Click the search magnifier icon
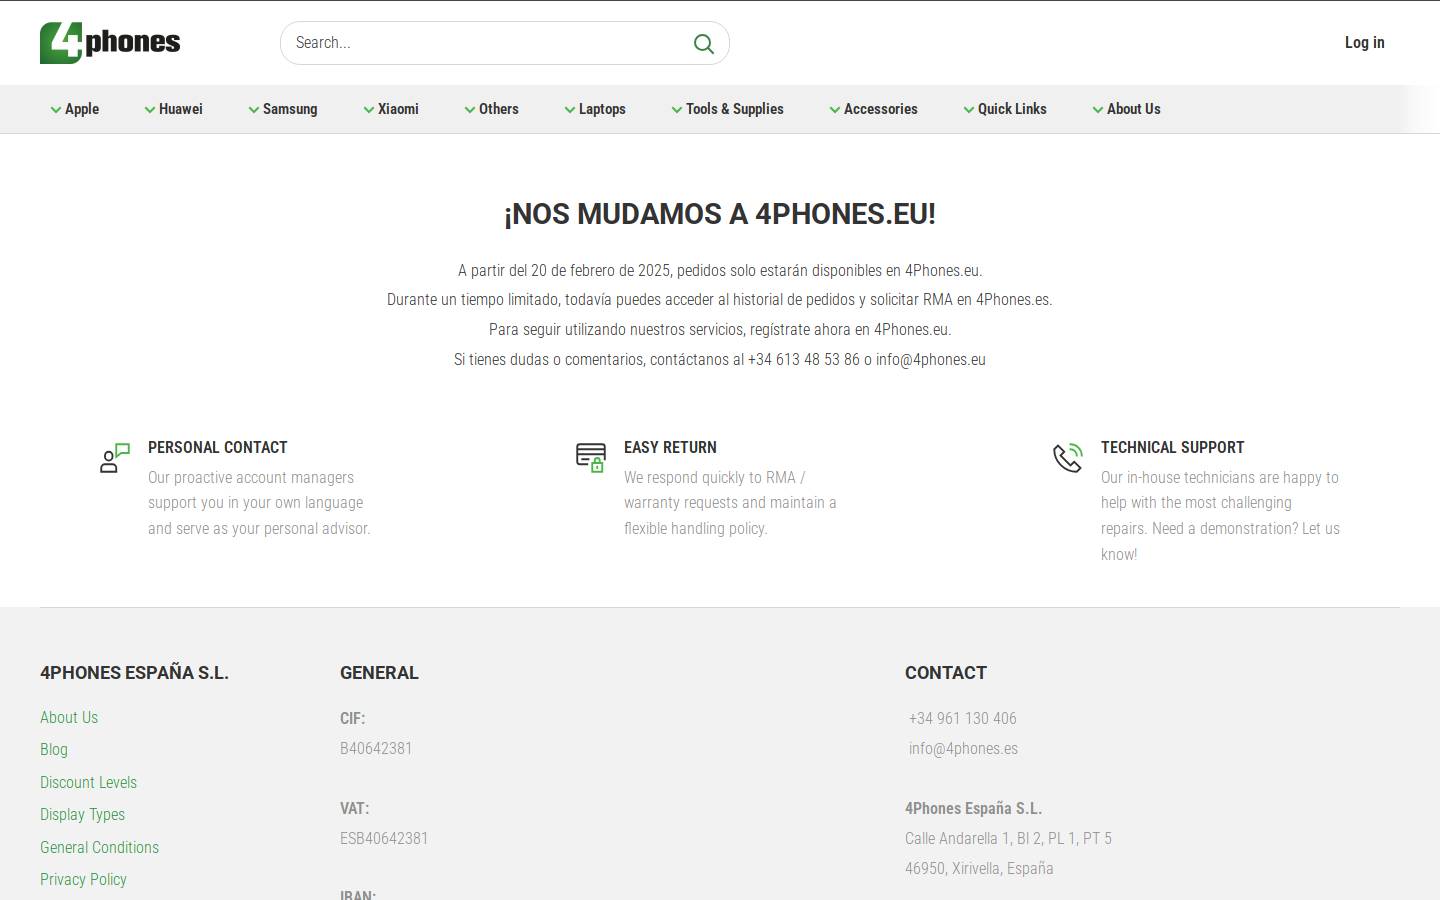This screenshot has height=900, width=1440. click(704, 44)
